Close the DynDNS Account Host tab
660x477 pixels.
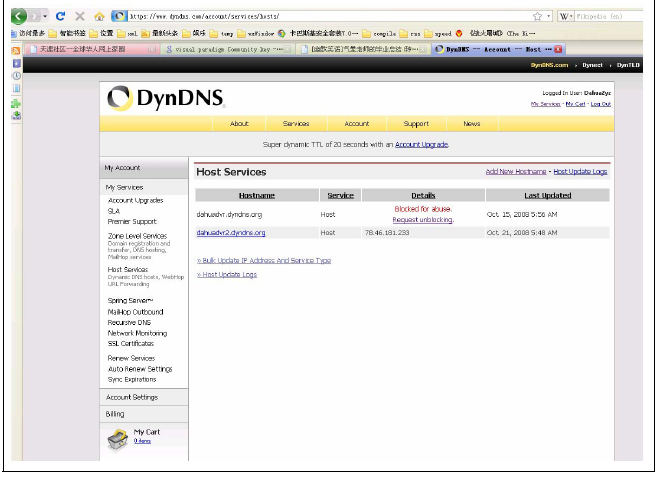(x=558, y=49)
